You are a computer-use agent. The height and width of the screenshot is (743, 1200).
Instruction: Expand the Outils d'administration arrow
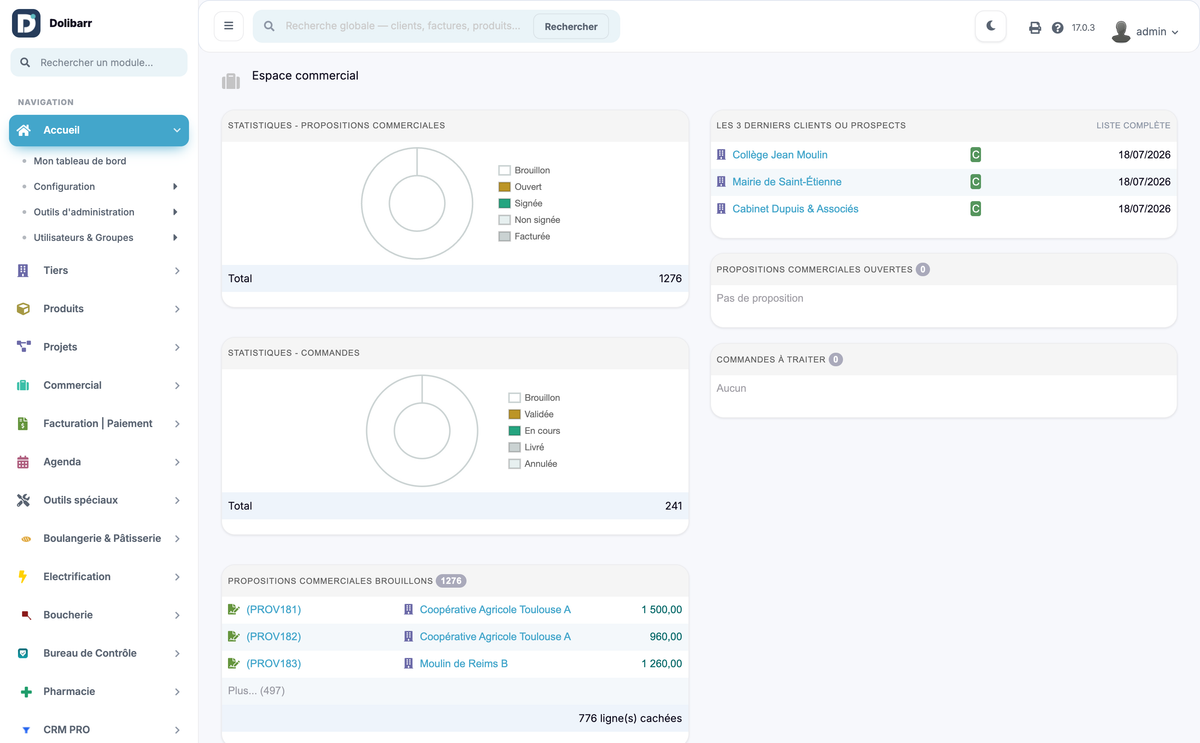tap(175, 212)
